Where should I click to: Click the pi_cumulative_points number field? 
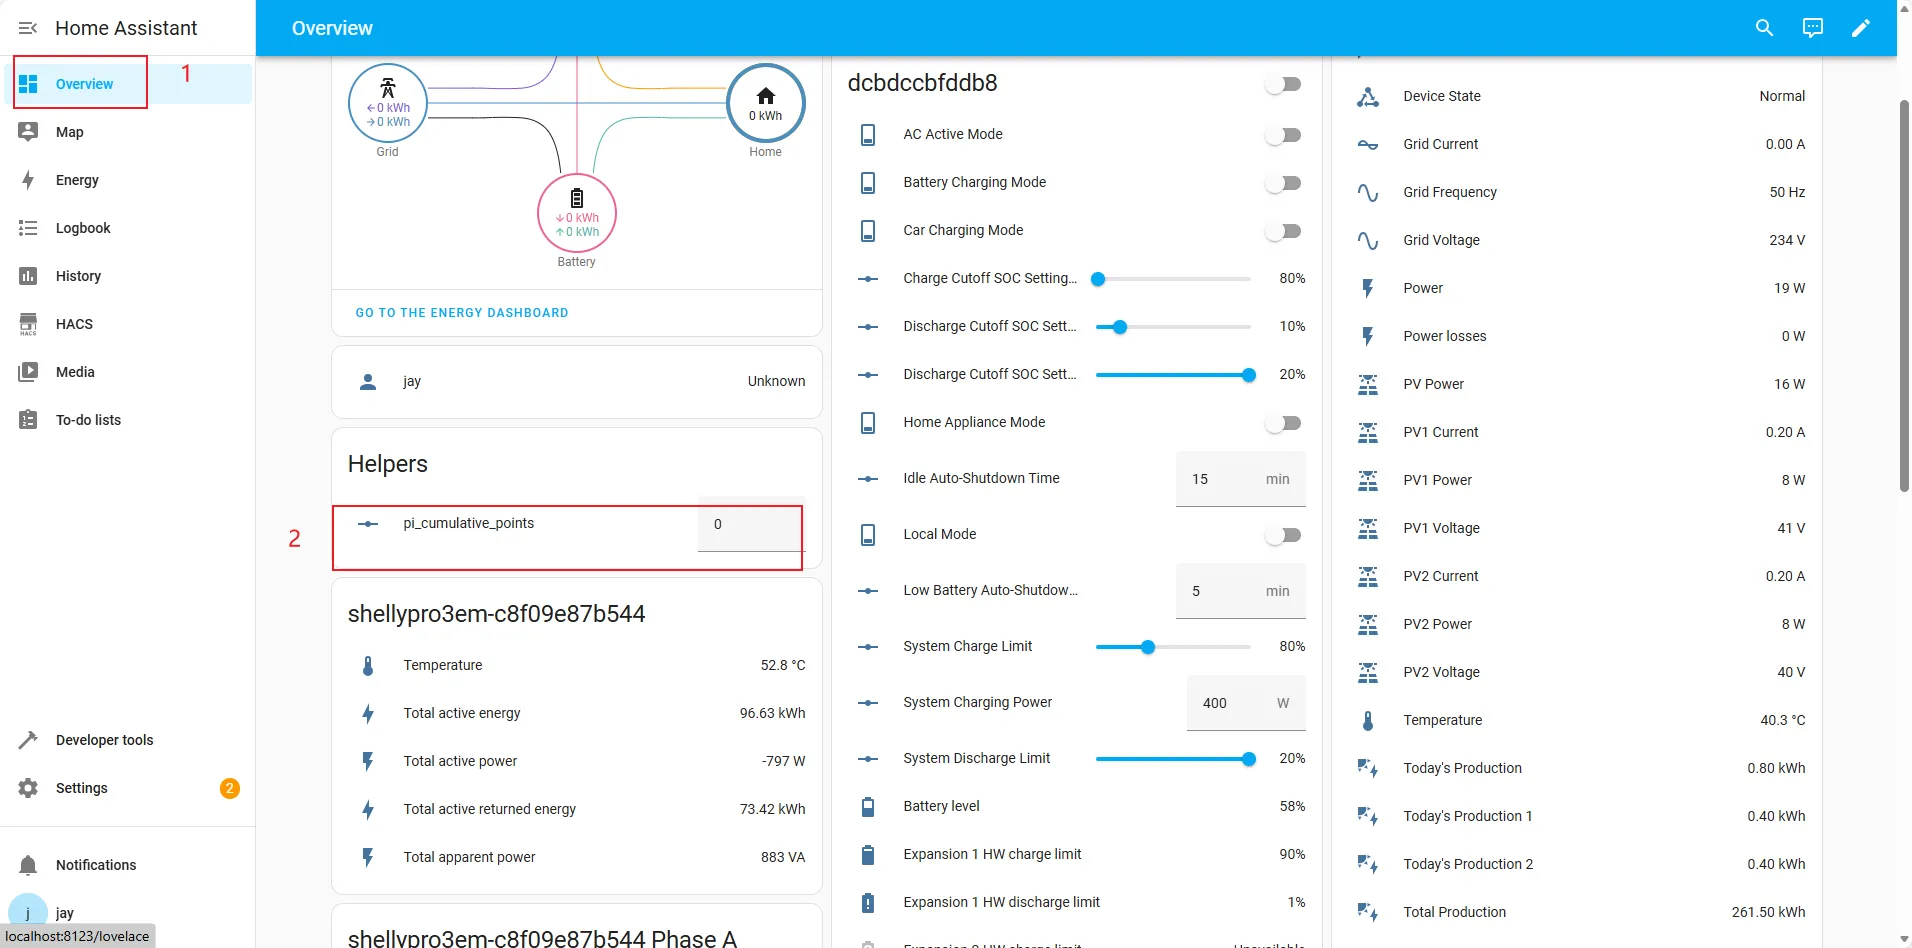(750, 524)
